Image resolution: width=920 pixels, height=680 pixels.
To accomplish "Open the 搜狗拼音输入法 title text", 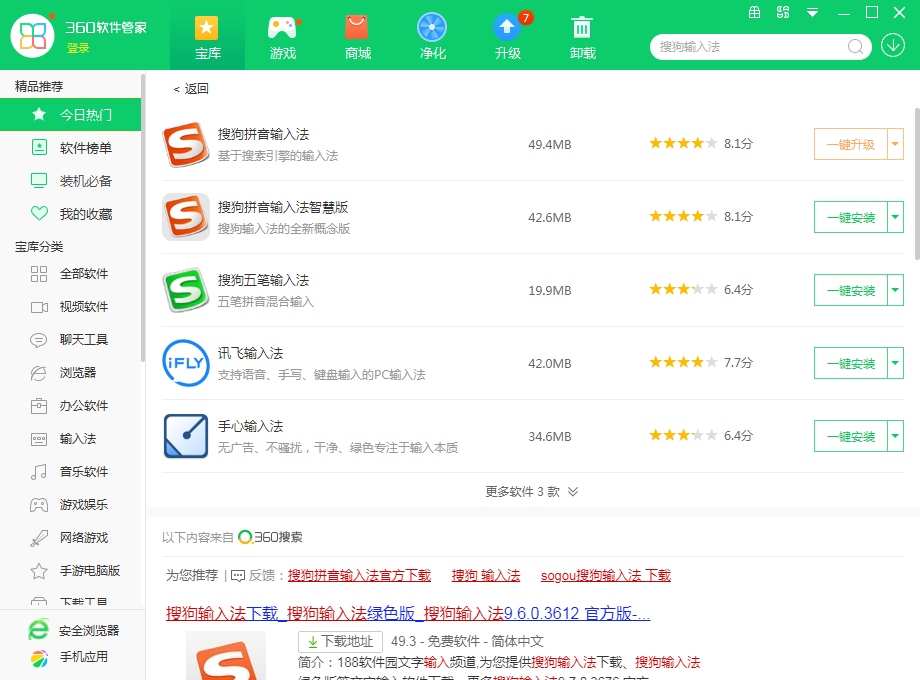I will pos(263,134).
